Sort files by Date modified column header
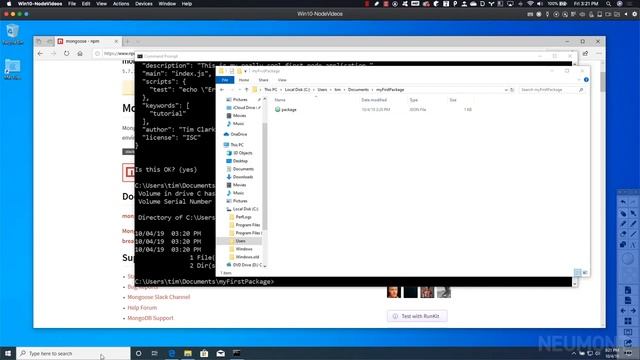 [374, 100]
